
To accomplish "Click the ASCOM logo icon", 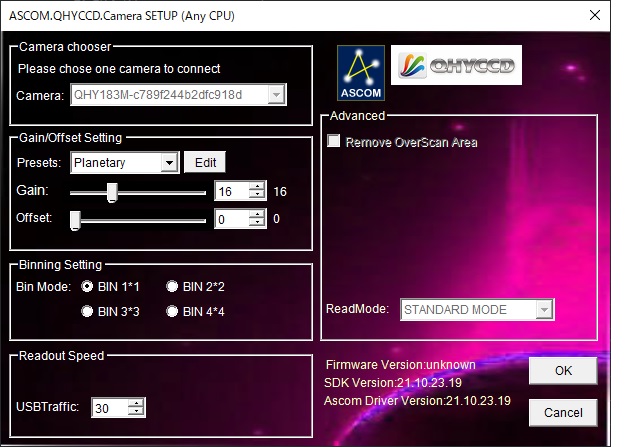I will pyautogui.click(x=361, y=72).
